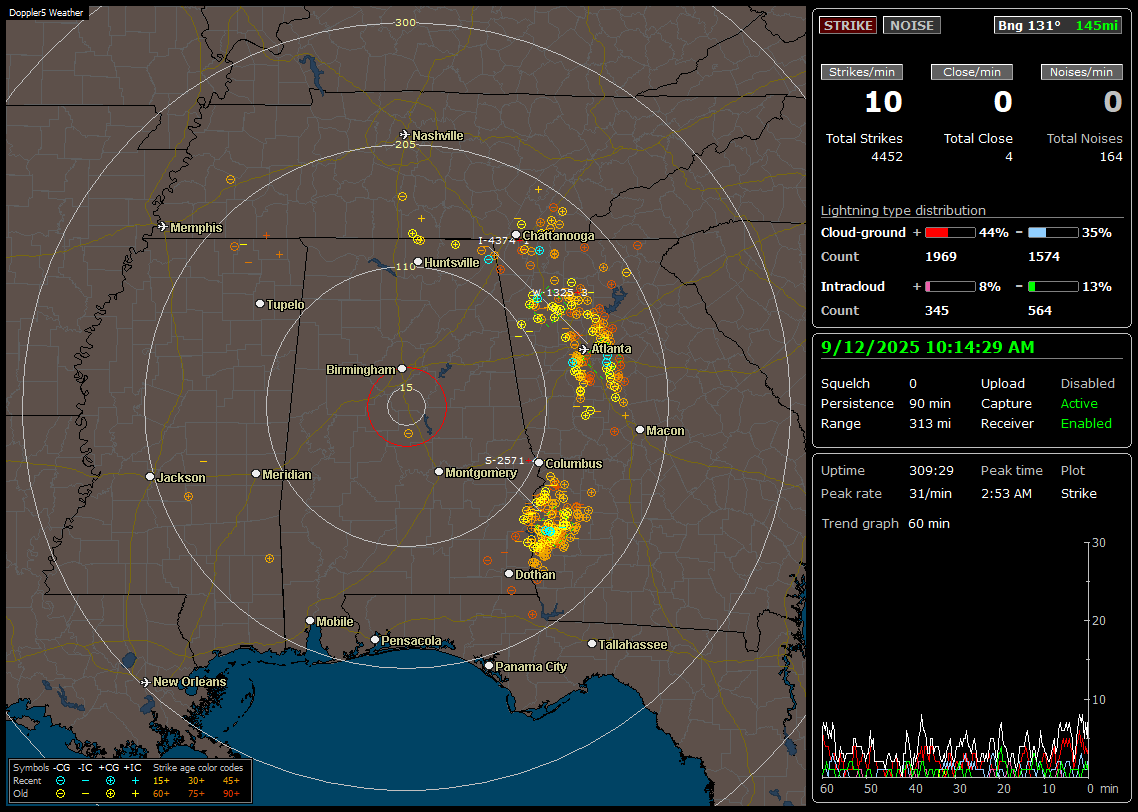This screenshot has width=1138, height=812.
Task: Click the Persistence value 90 min
Action: [930, 403]
